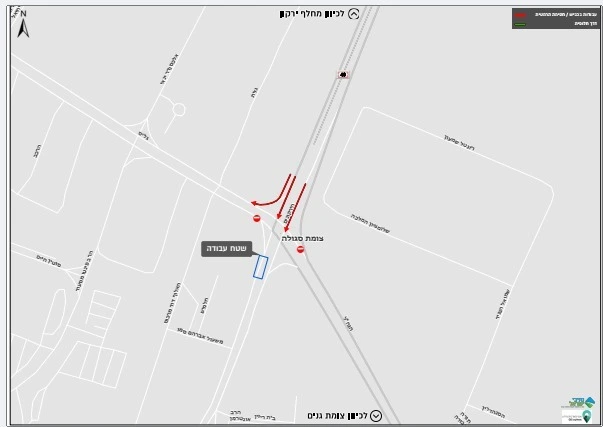The image size is (603, 427).
Task: Click the roundabout circle in the upper left area
Action: pyautogui.click(x=178, y=110)
